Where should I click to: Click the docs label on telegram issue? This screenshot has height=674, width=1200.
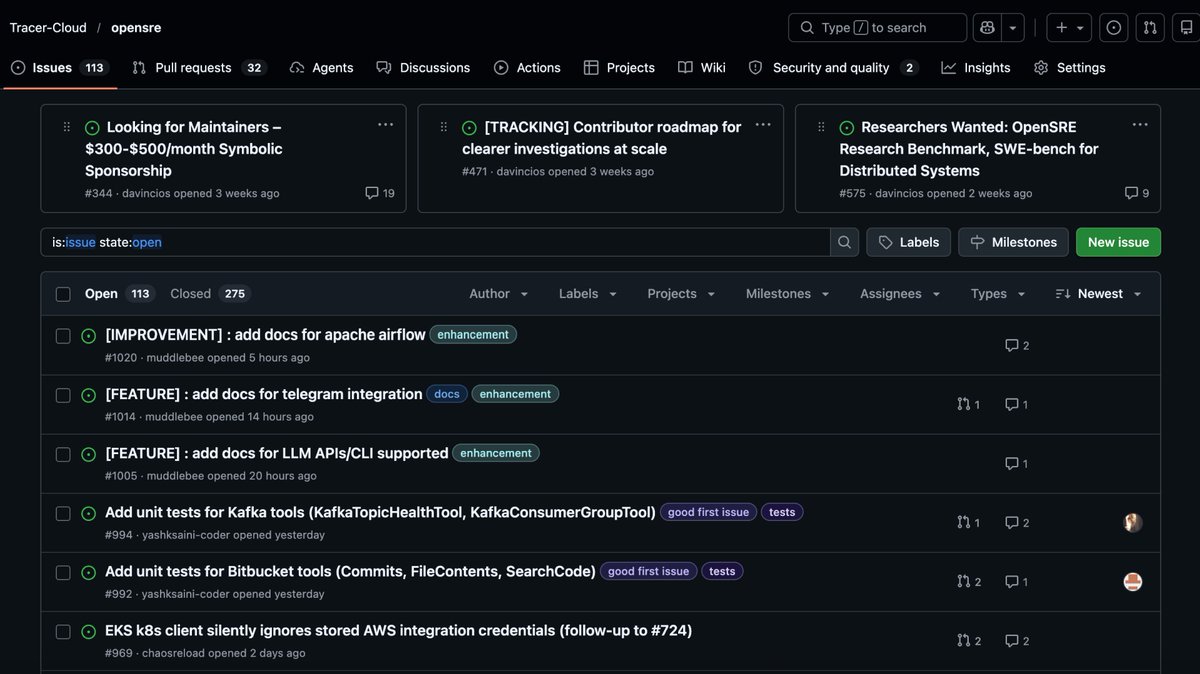[447, 394]
